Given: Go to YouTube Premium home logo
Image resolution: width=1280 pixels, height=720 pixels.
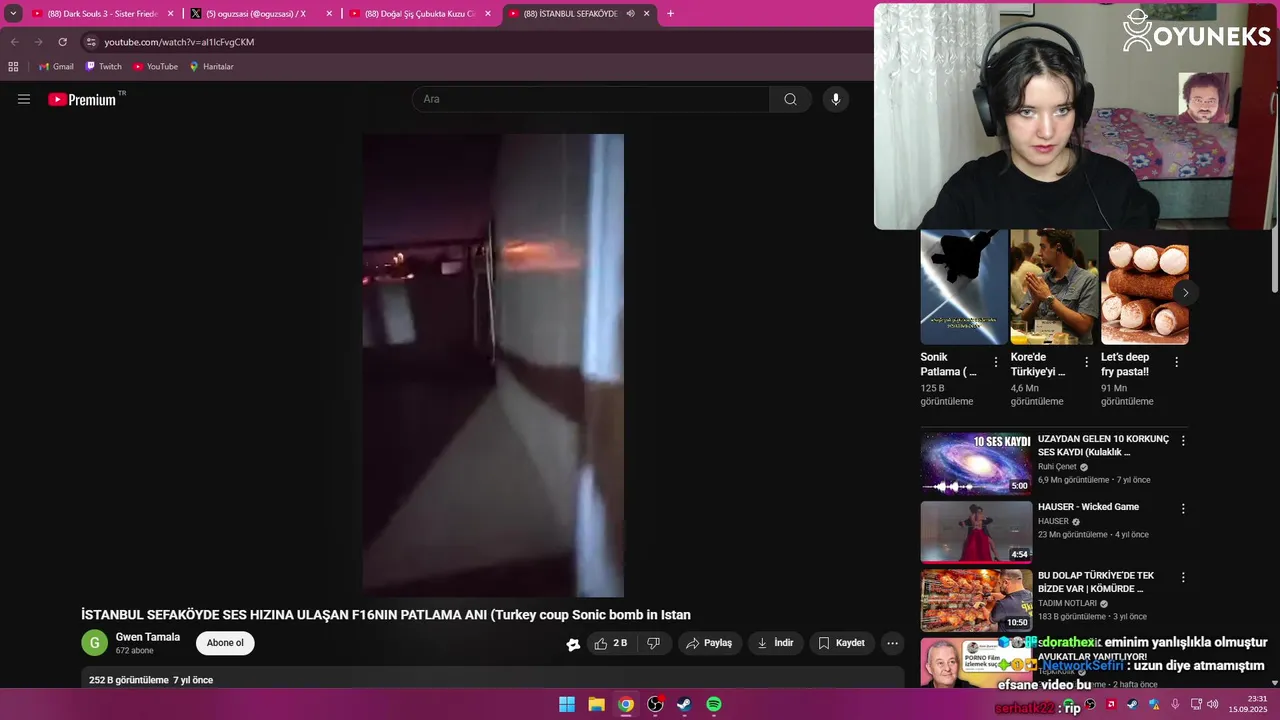Looking at the screenshot, I should coord(83,99).
